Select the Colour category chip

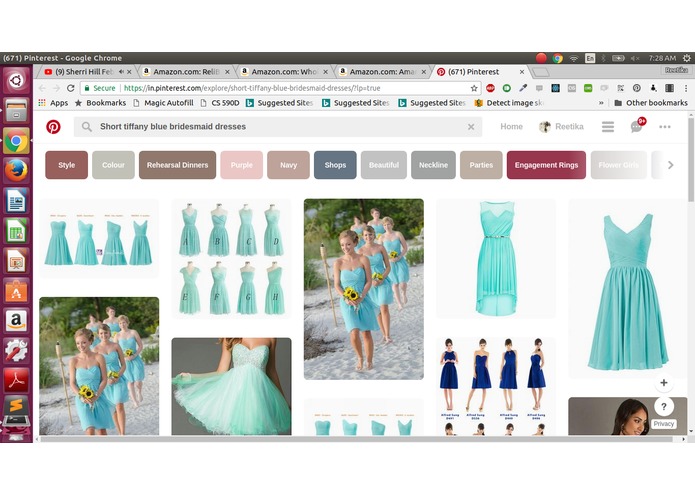click(113, 165)
